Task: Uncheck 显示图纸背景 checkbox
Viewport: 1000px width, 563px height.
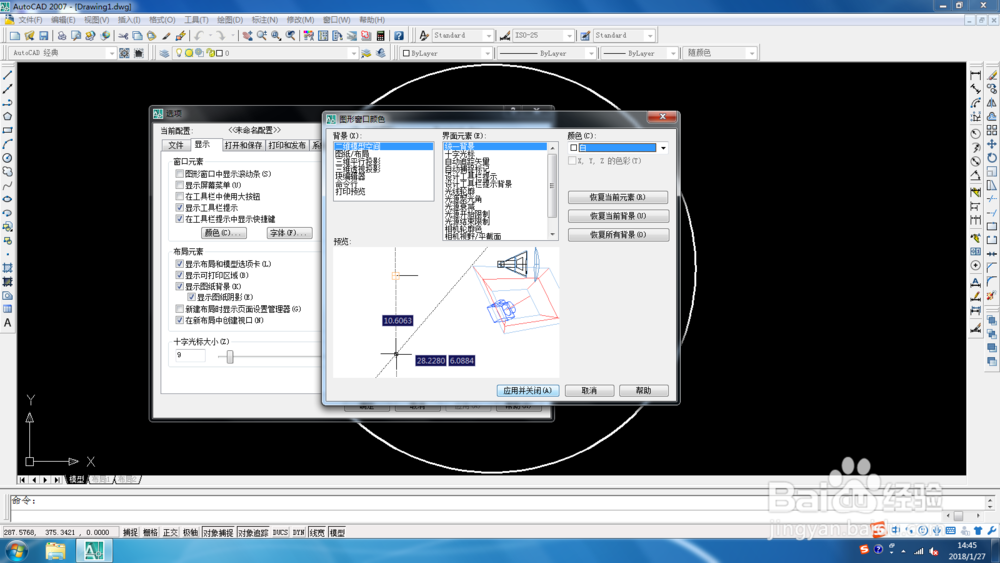Action: (179, 286)
